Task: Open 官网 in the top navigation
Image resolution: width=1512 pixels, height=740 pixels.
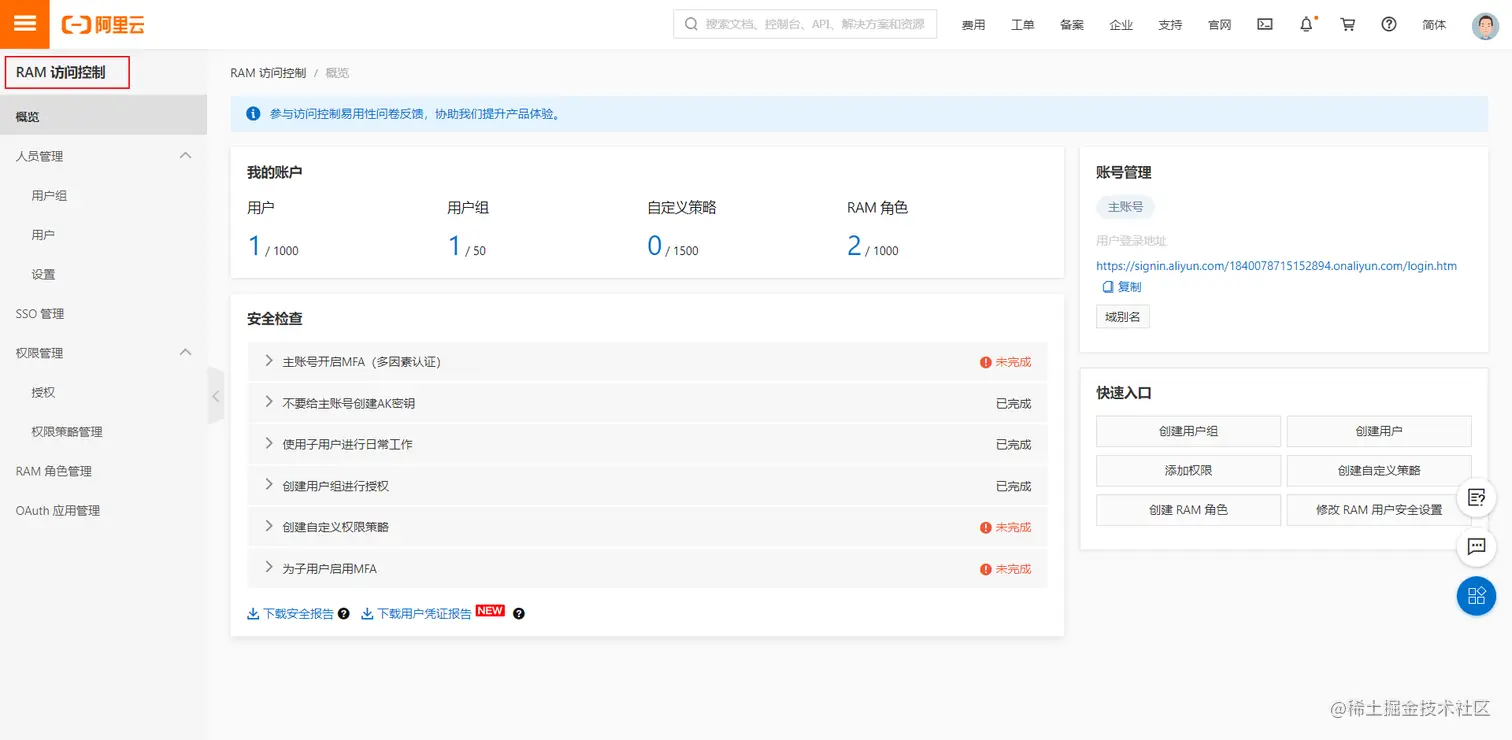Action: click(x=1220, y=25)
